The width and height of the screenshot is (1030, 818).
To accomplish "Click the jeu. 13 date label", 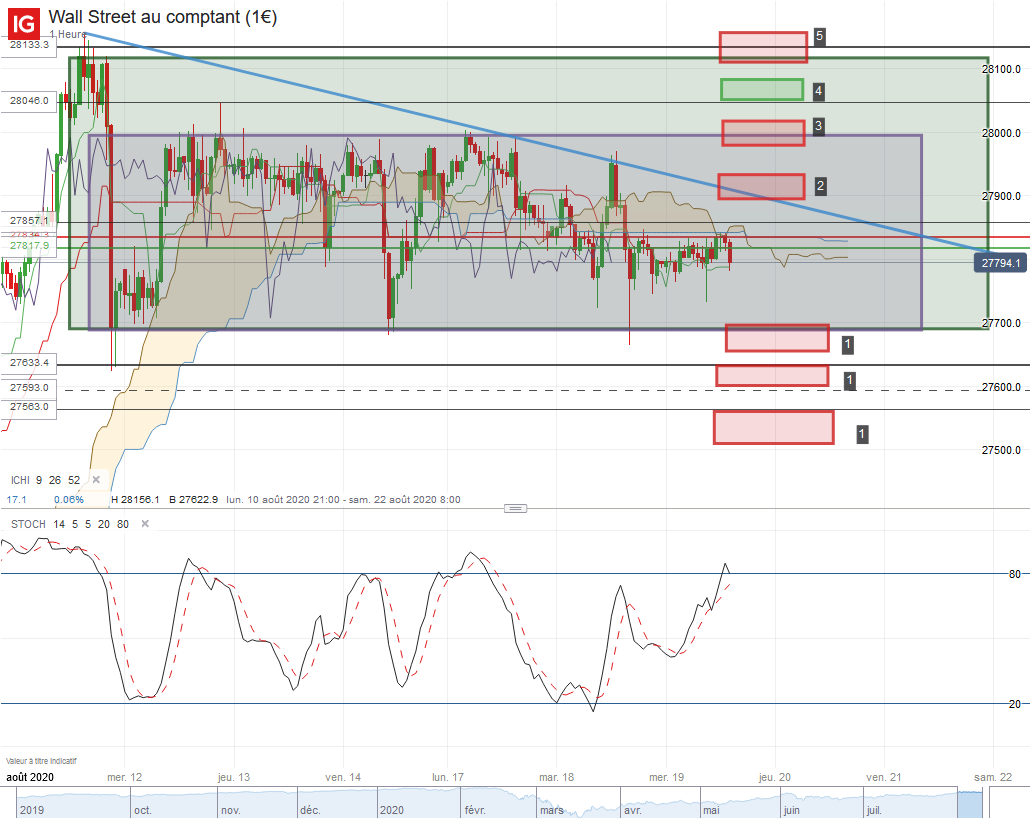I will (234, 777).
